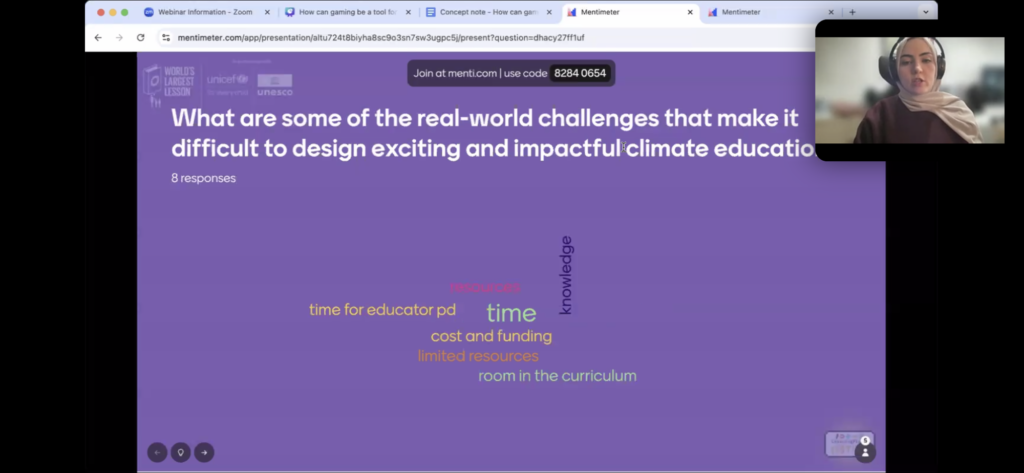Reload the Mentimeter page
This screenshot has width=1024, height=473.
click(140, 37)
